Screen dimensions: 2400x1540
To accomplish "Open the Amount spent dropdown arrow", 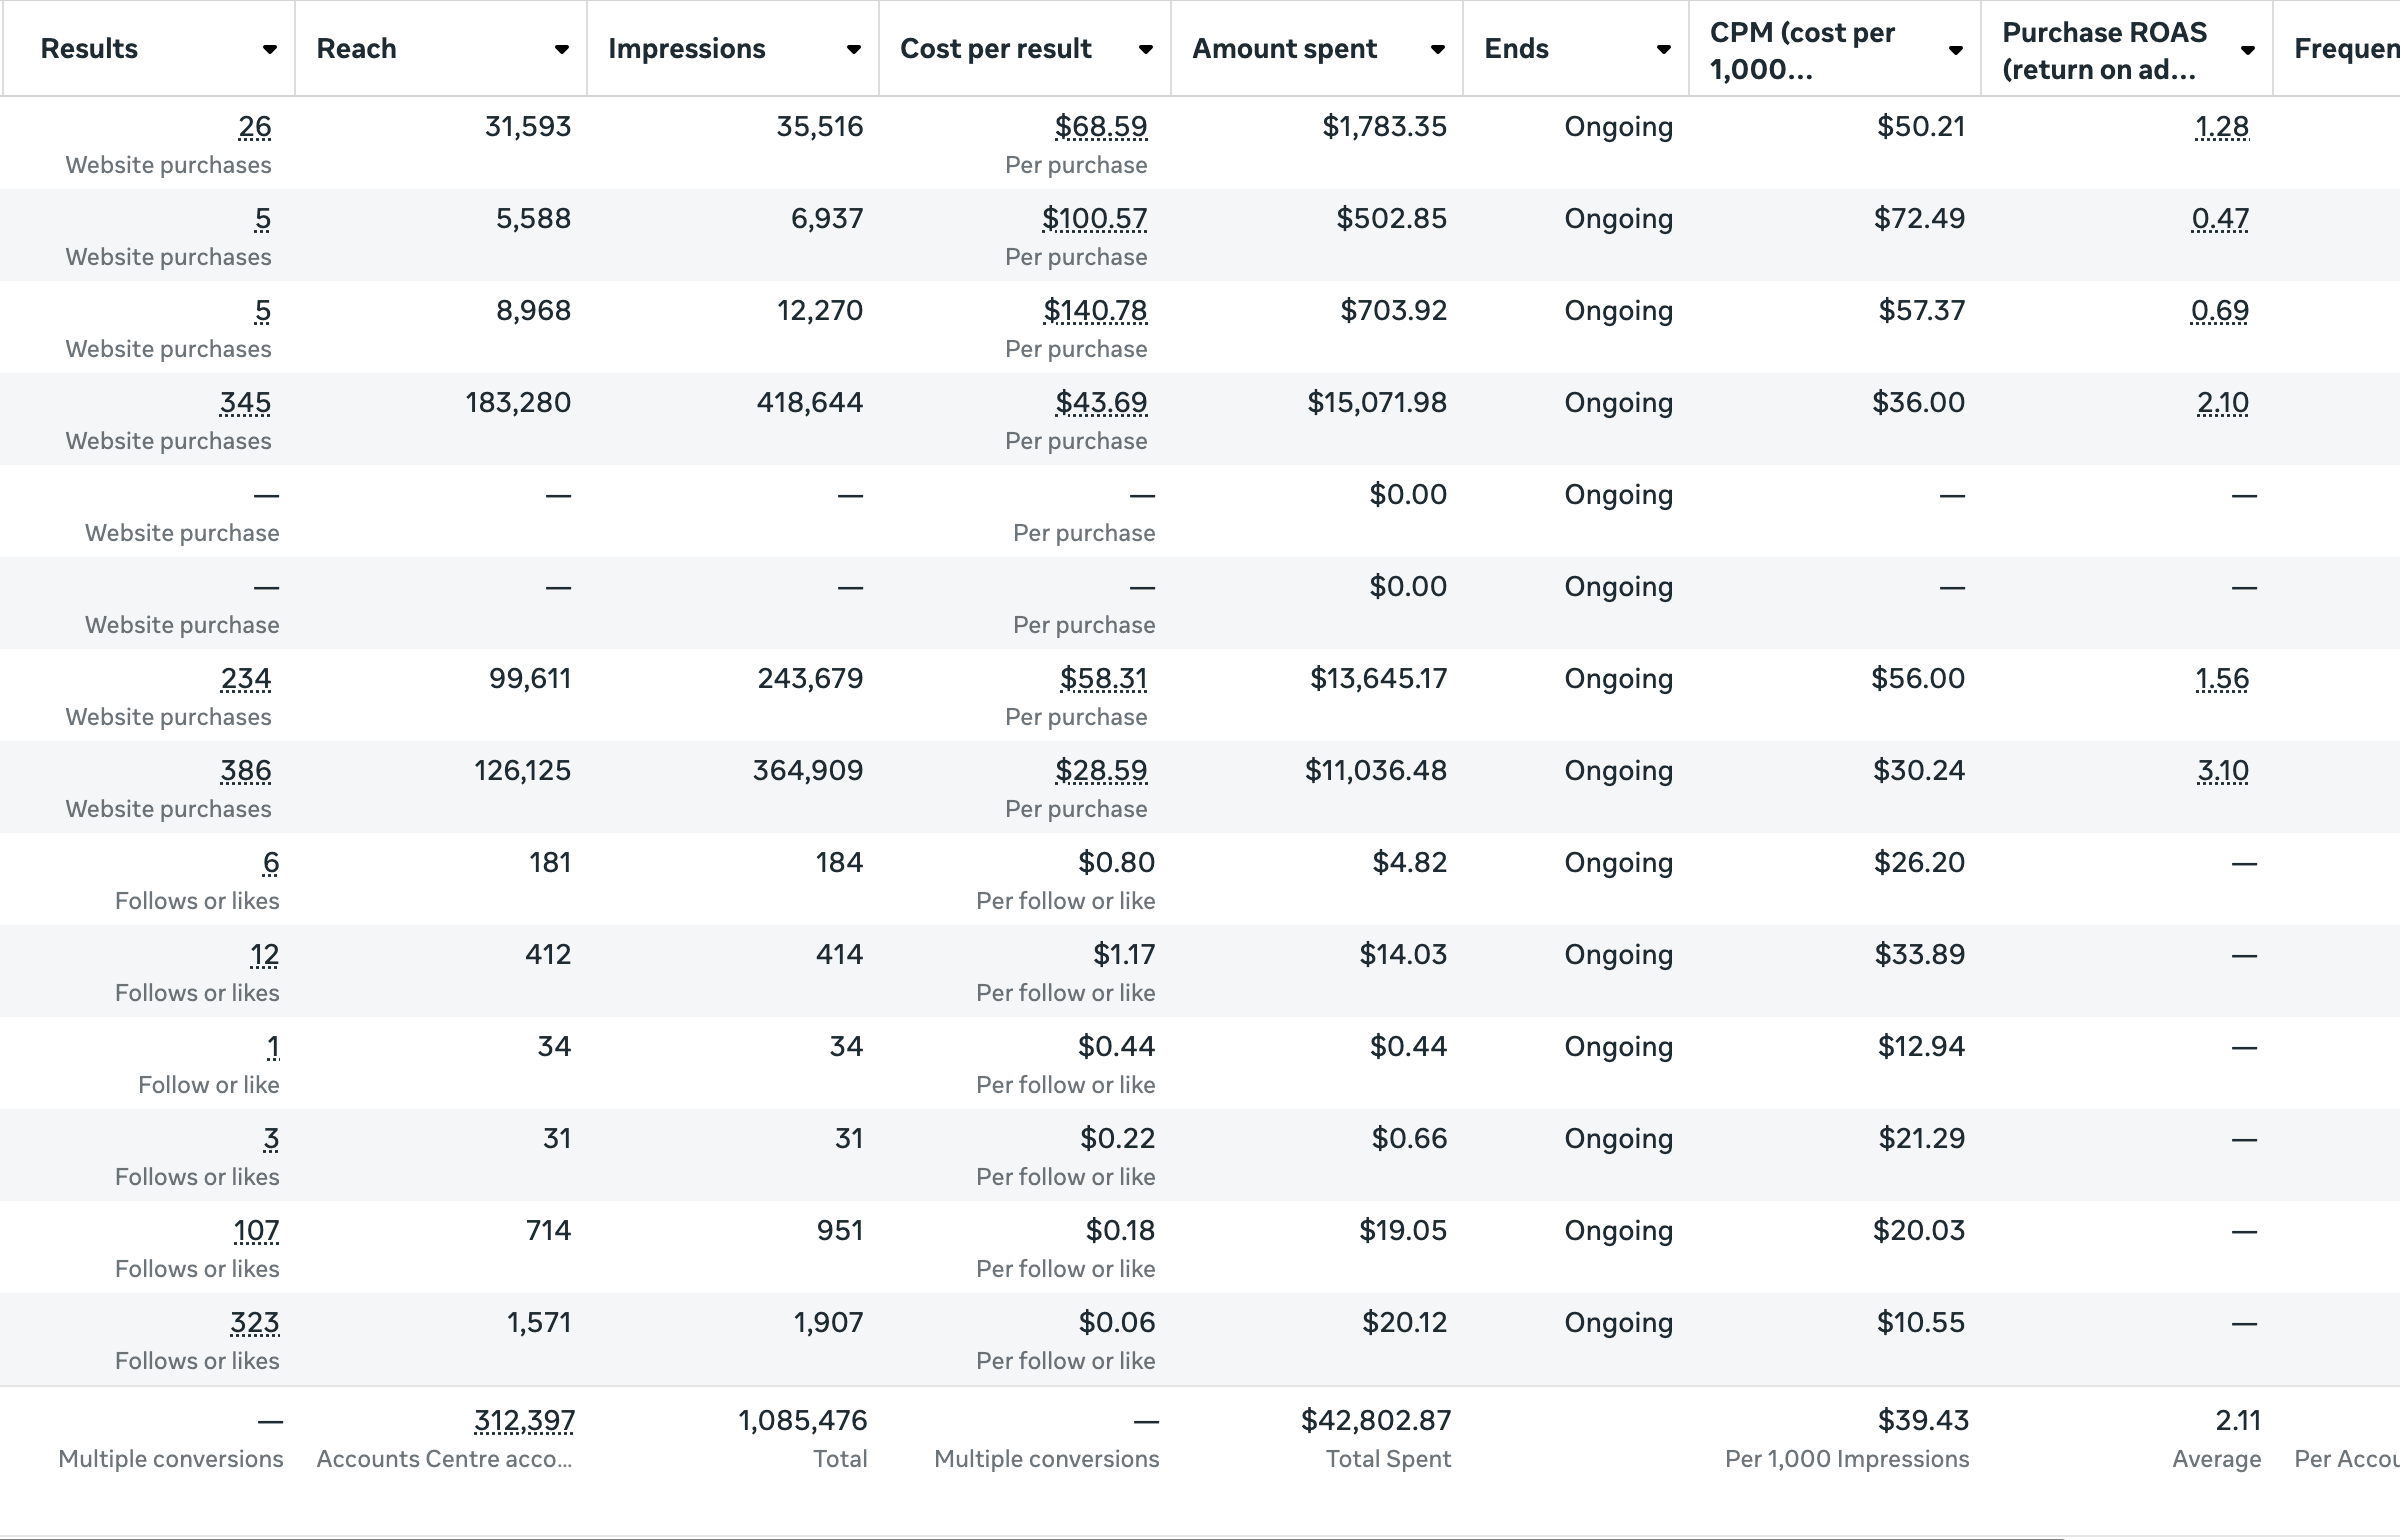I will pyautogui.click(x=1437, y=50).
